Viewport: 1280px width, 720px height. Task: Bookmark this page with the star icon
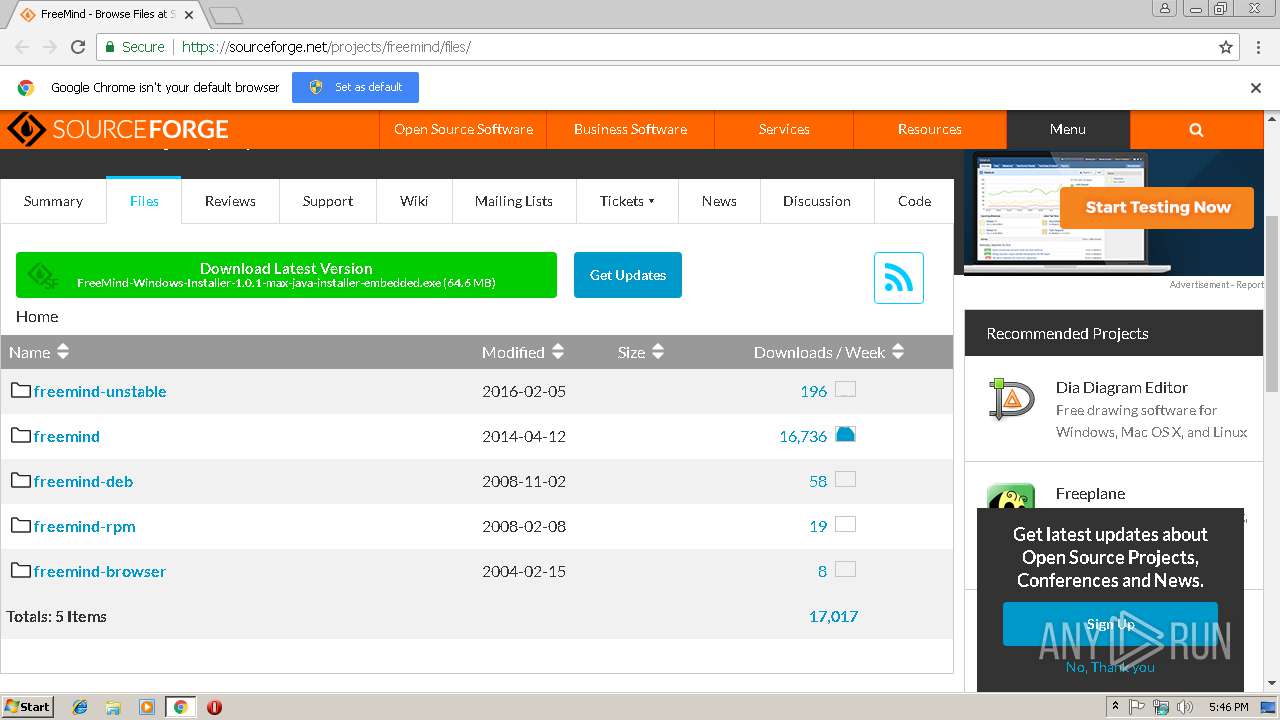pos(1226,47)
